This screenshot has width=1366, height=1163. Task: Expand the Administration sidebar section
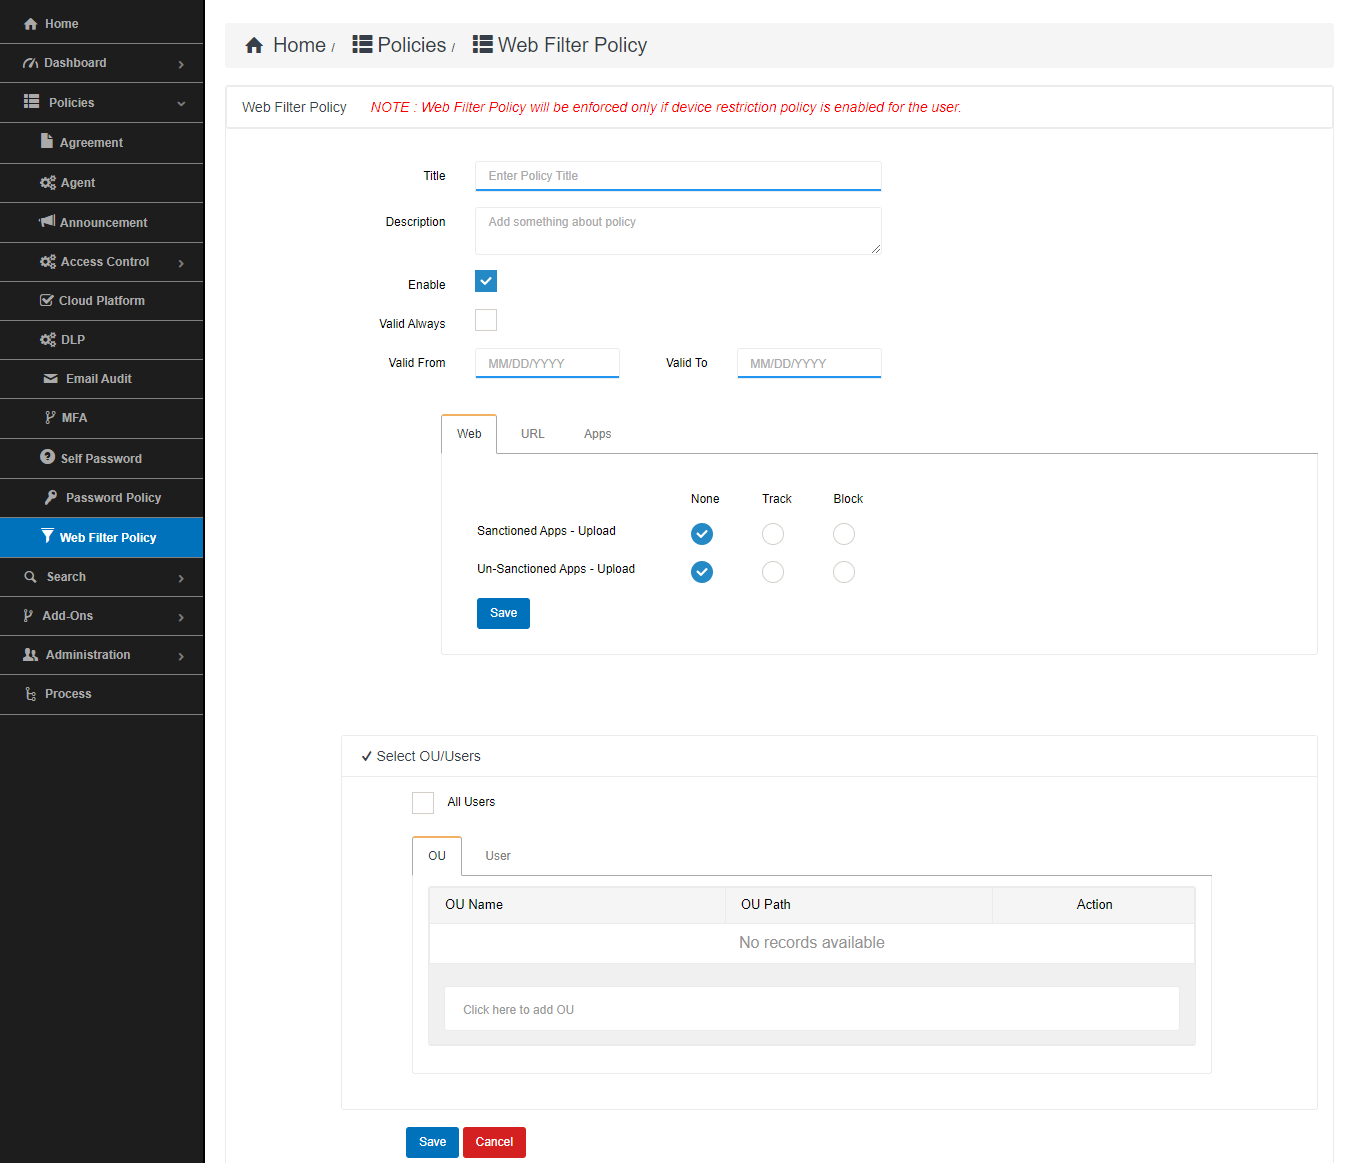(x=89, y=655)
